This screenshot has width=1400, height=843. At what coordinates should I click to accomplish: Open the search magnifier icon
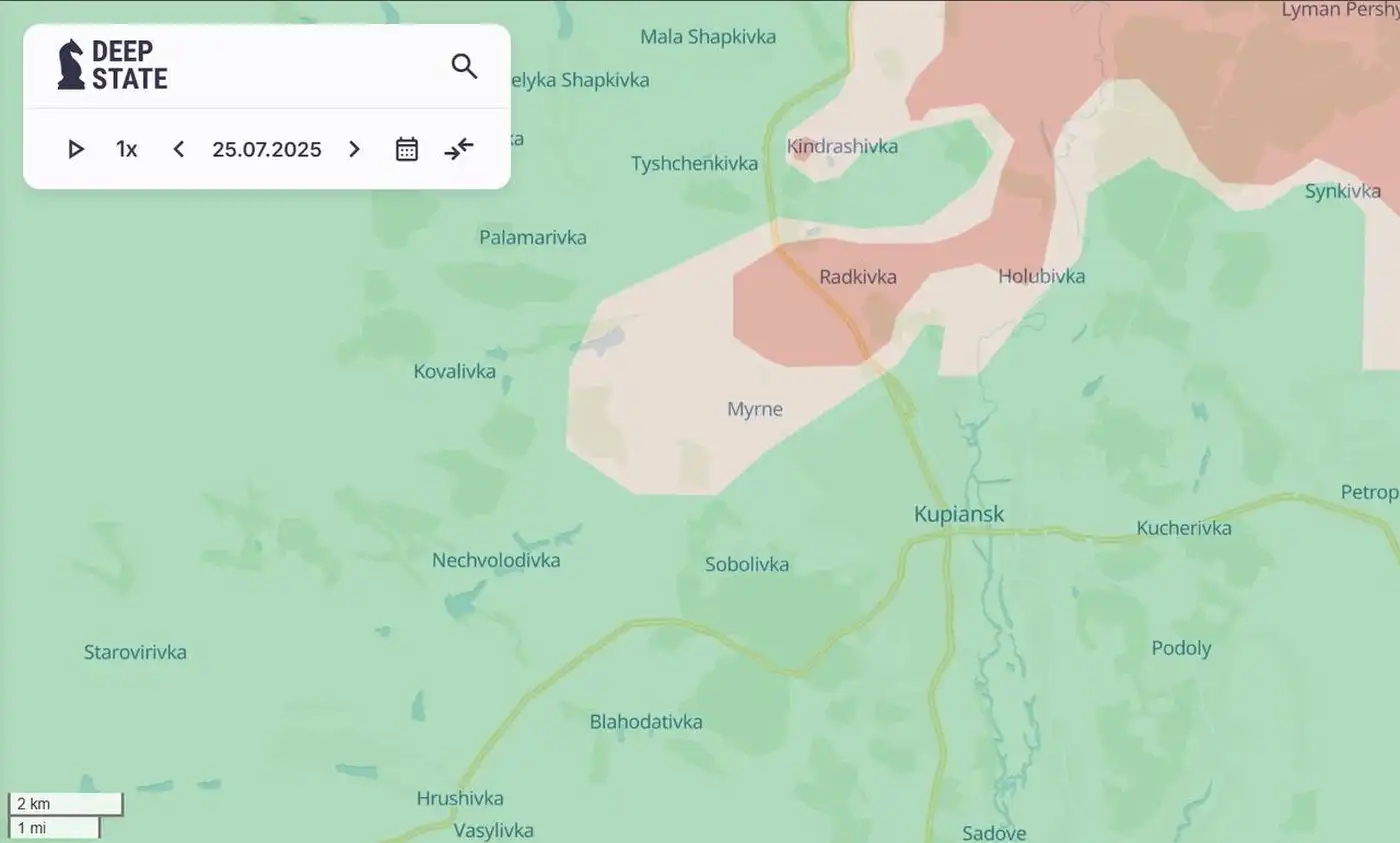(x=464, y=66)
